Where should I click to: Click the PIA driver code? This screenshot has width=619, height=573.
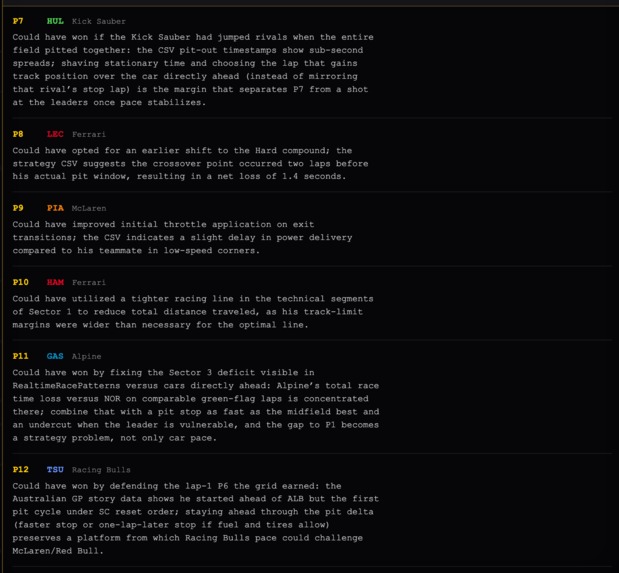coord(55,208)
